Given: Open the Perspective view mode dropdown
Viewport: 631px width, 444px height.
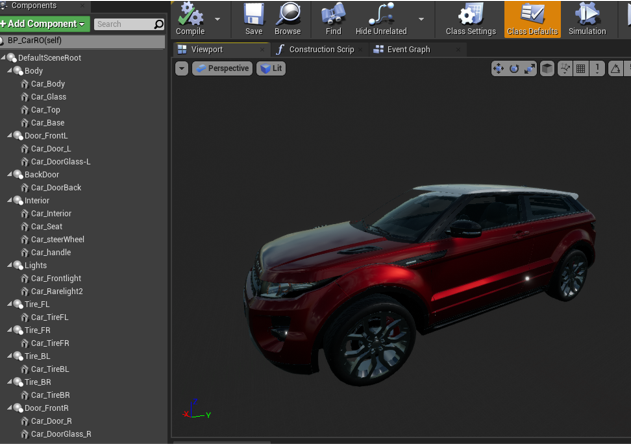Looking at the screenshot, I should coord(222,69).
